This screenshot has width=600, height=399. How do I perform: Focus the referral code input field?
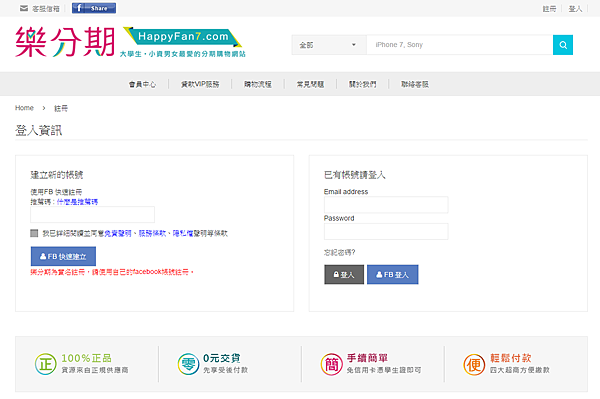click(93, 215)
